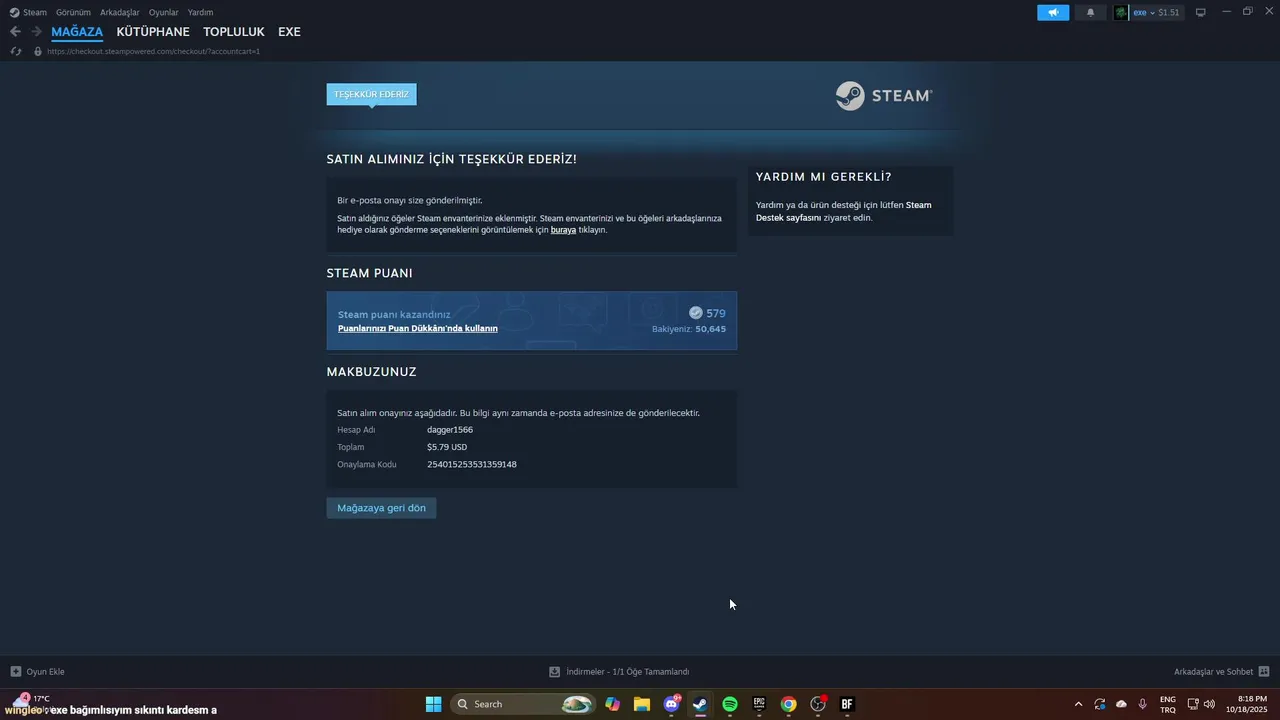This screenshot has width=1280, height=720.
Task: Click points balance 50,645
Action: point(711,329)
